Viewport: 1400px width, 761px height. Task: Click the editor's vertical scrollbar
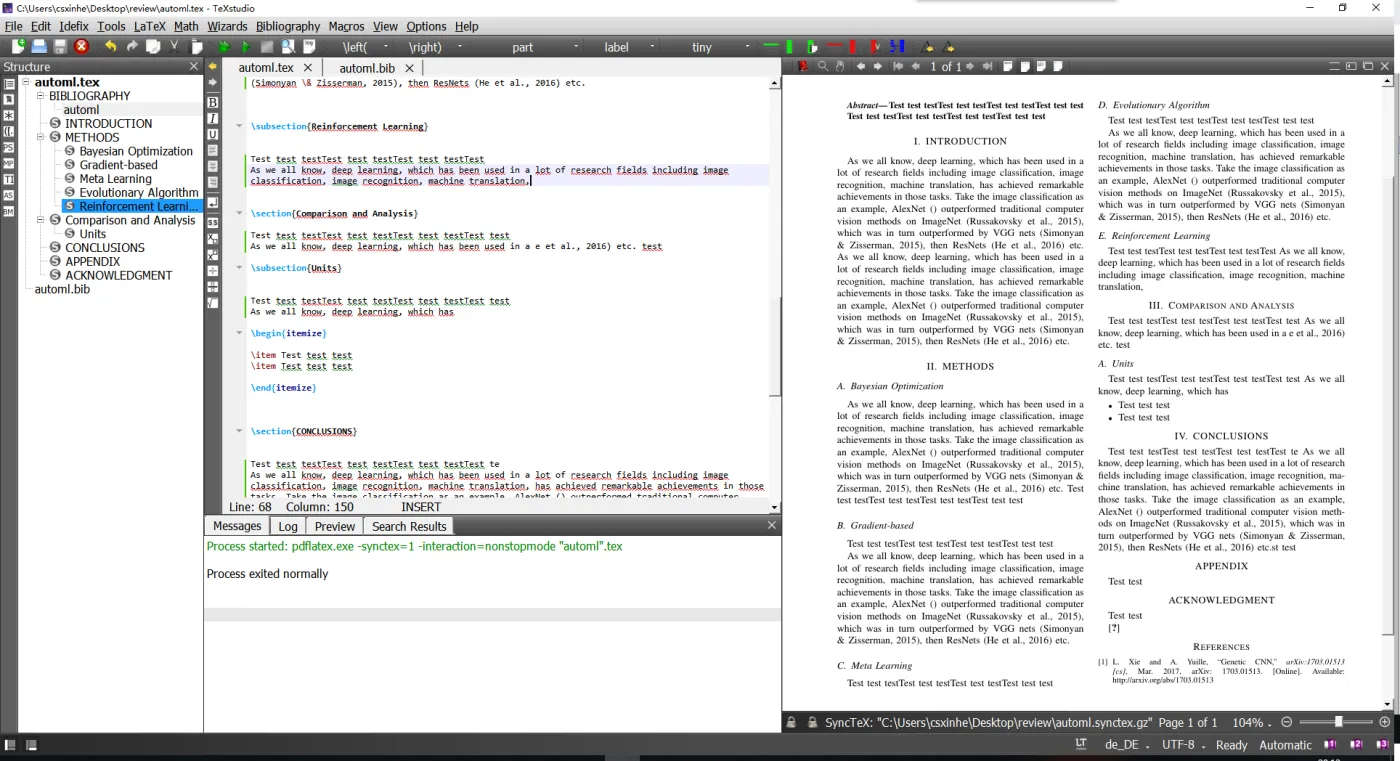pyautogui.click(x=776, y=300)
